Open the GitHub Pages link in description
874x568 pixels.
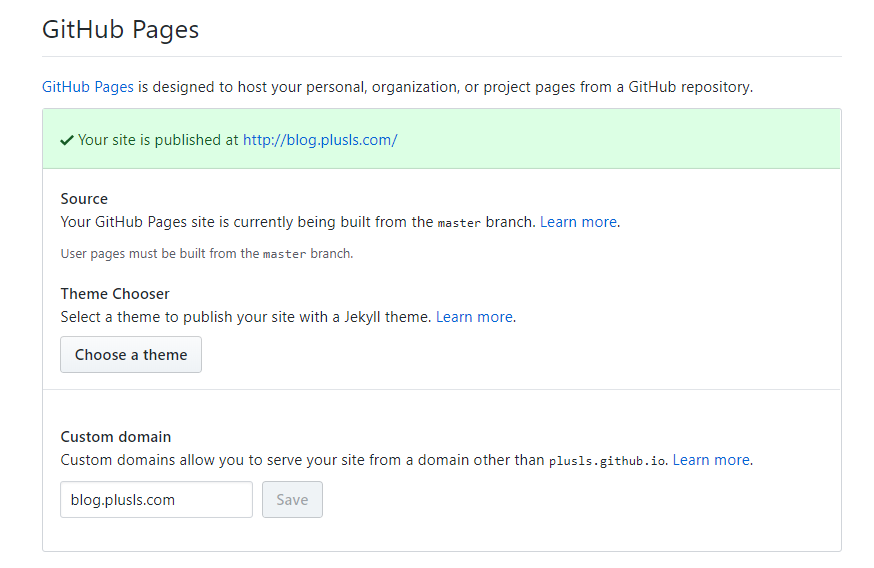coord(88,87)
